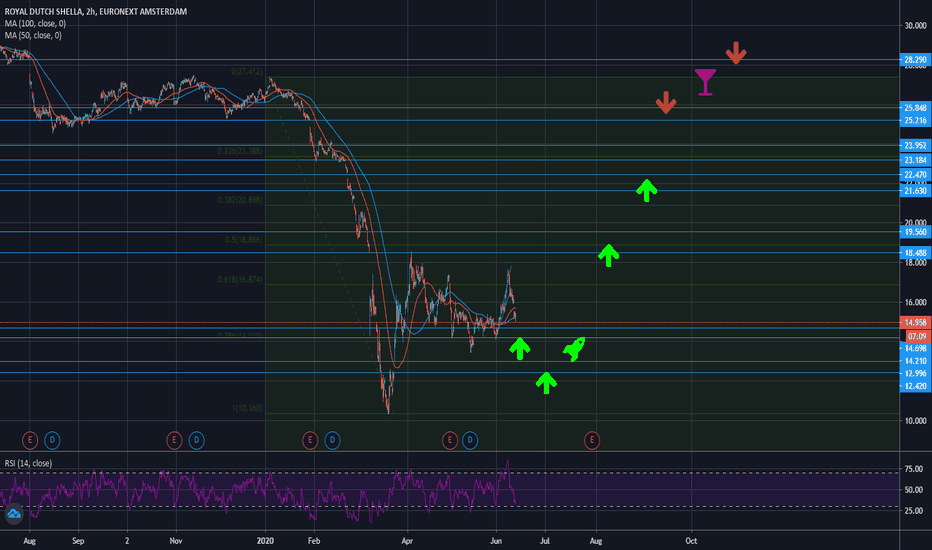Click the 14.210 price line label
932x550 pixels.
(x=915, y=361)
